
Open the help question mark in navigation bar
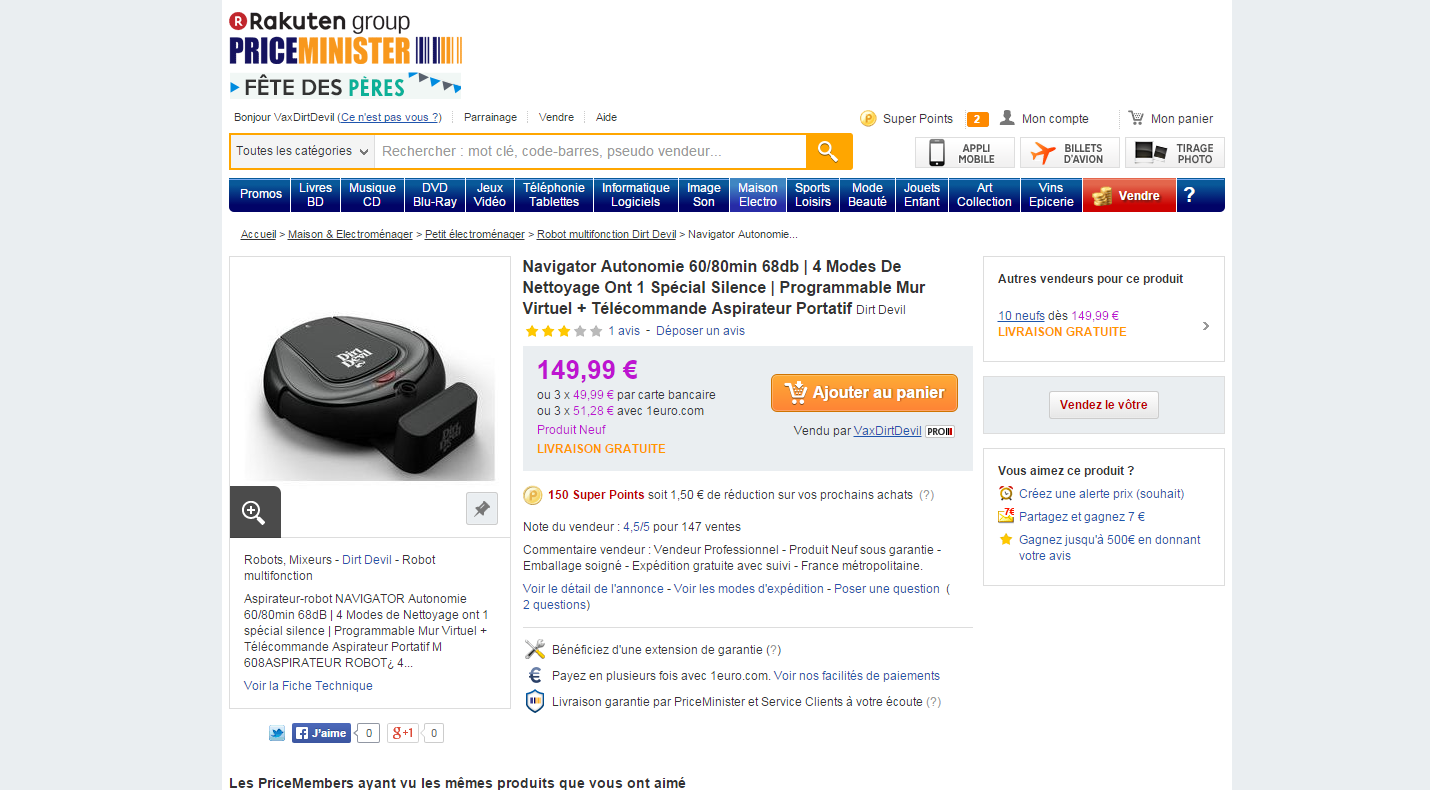(x=1189, y=195)
